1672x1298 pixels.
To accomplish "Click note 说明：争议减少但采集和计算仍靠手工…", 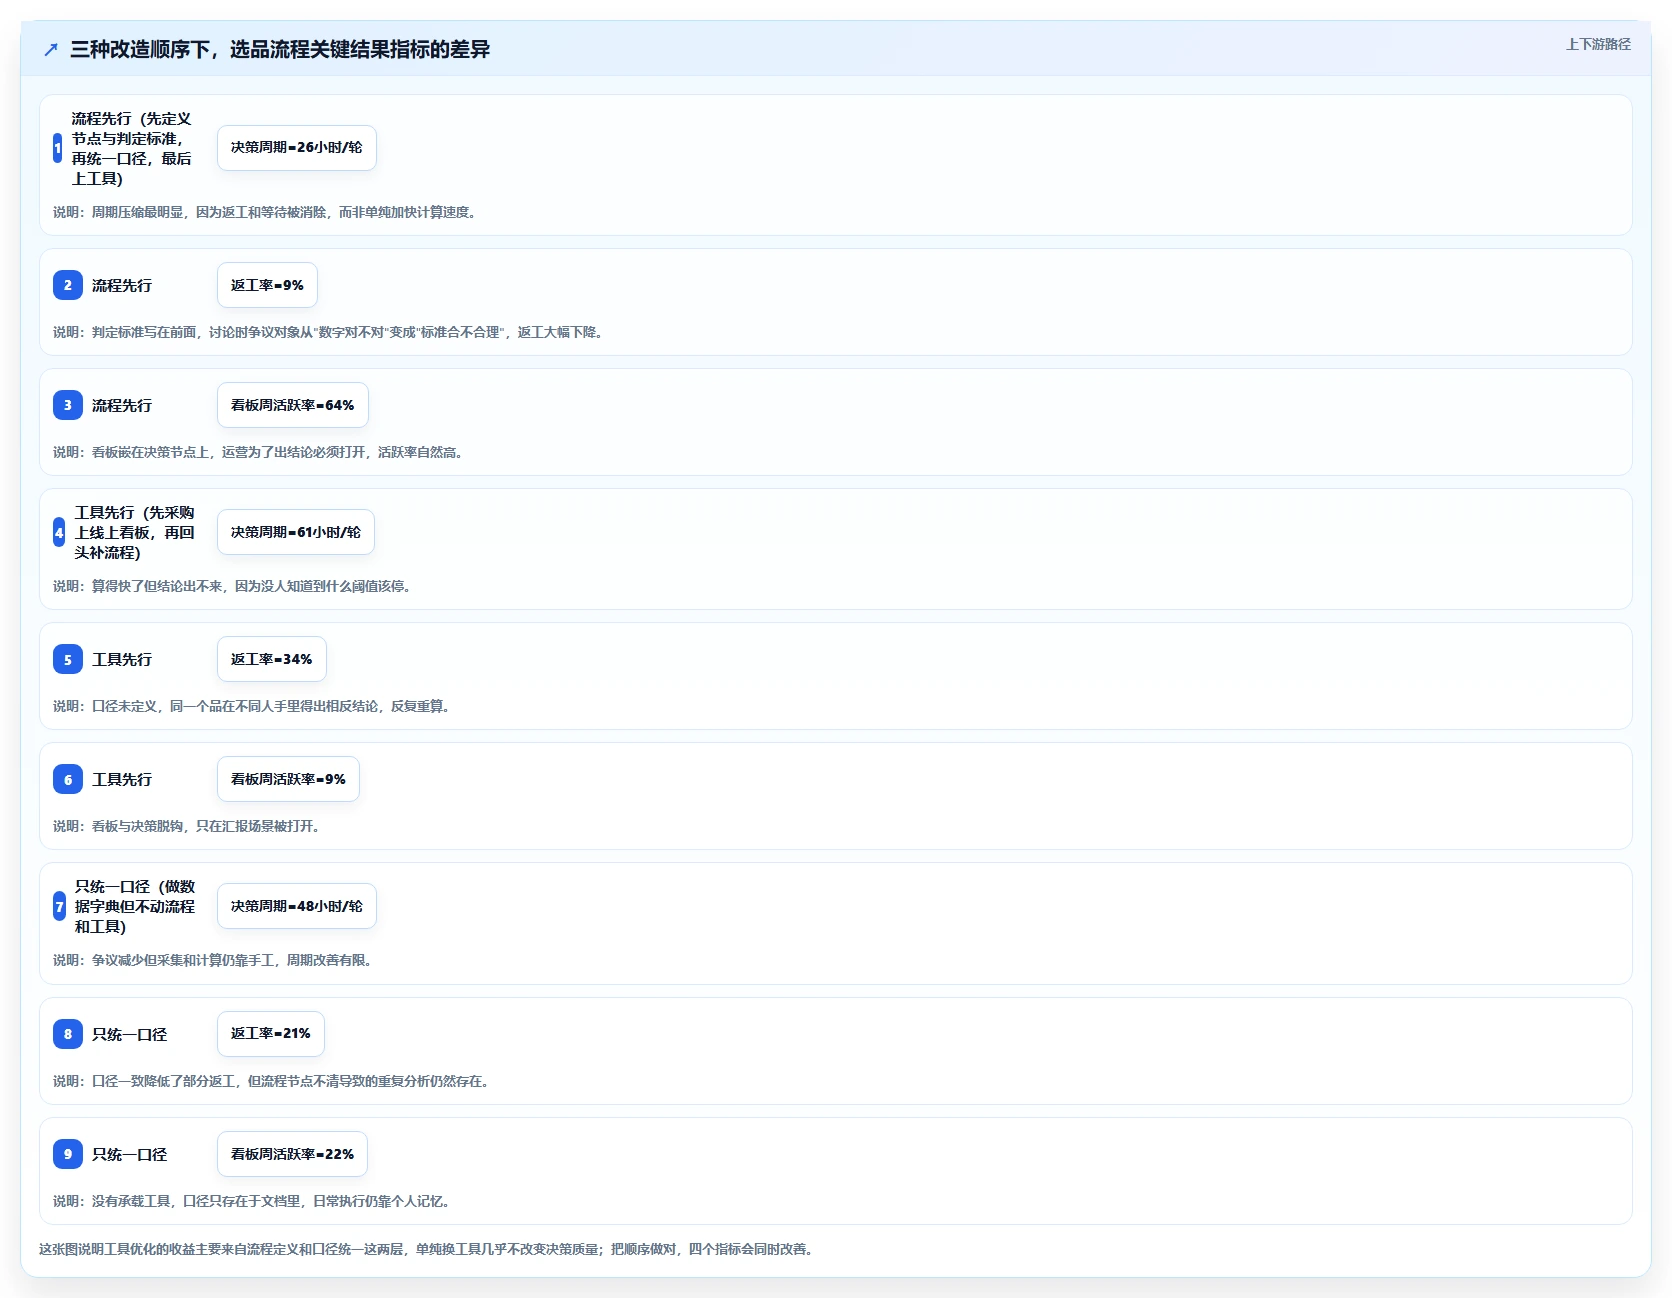I will (215, 960).
